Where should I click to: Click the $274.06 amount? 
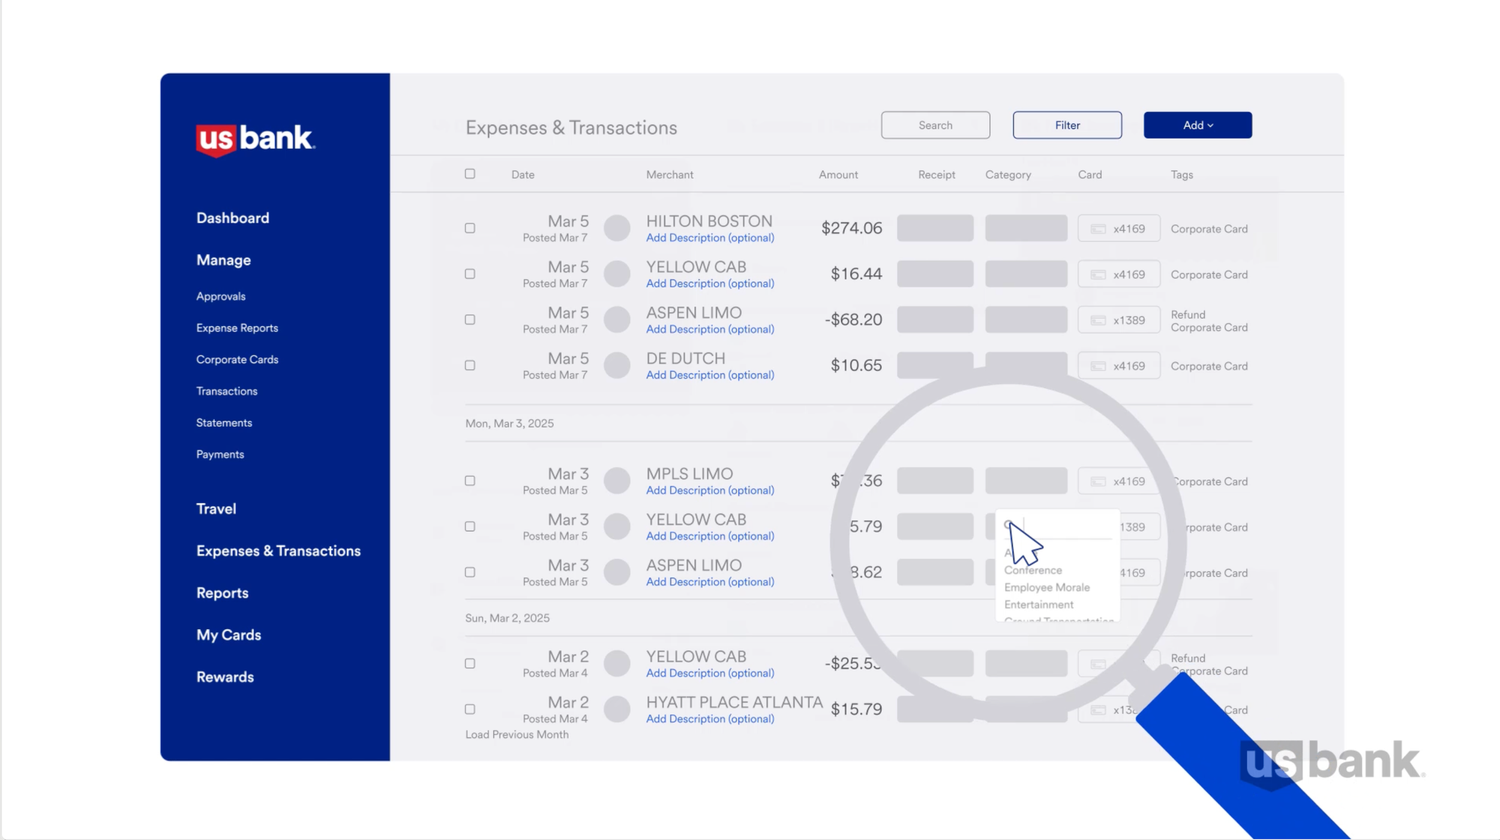852,228
